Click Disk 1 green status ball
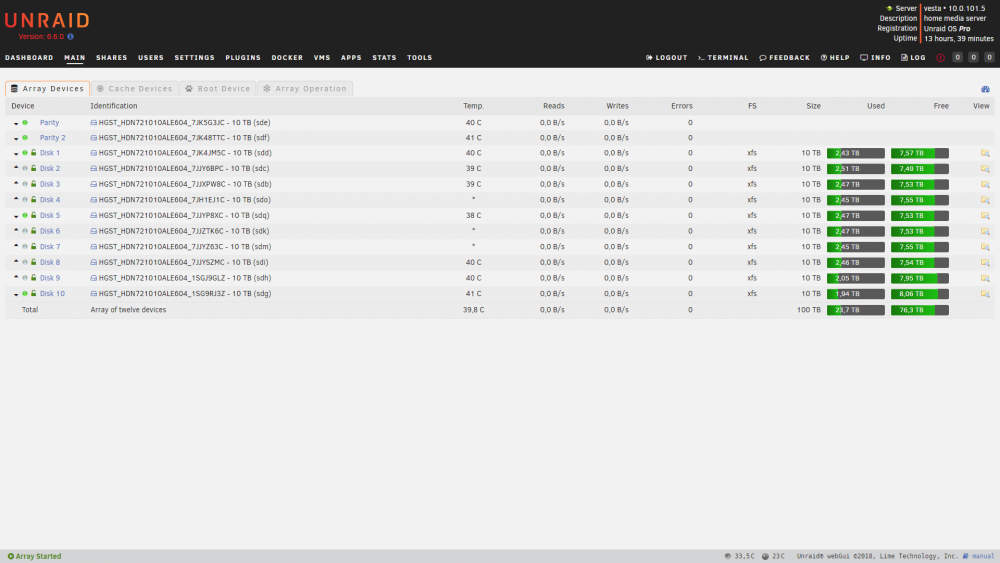 pyautogui.click(x=25, y=153)
